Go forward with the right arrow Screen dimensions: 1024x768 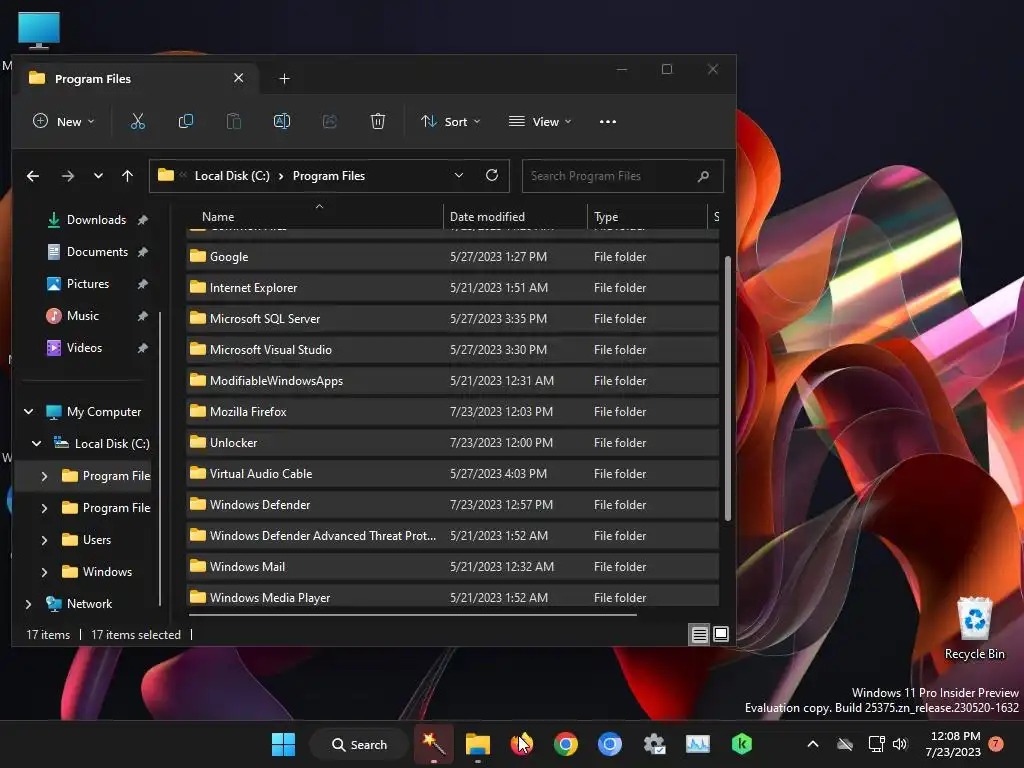click(67, 176)
